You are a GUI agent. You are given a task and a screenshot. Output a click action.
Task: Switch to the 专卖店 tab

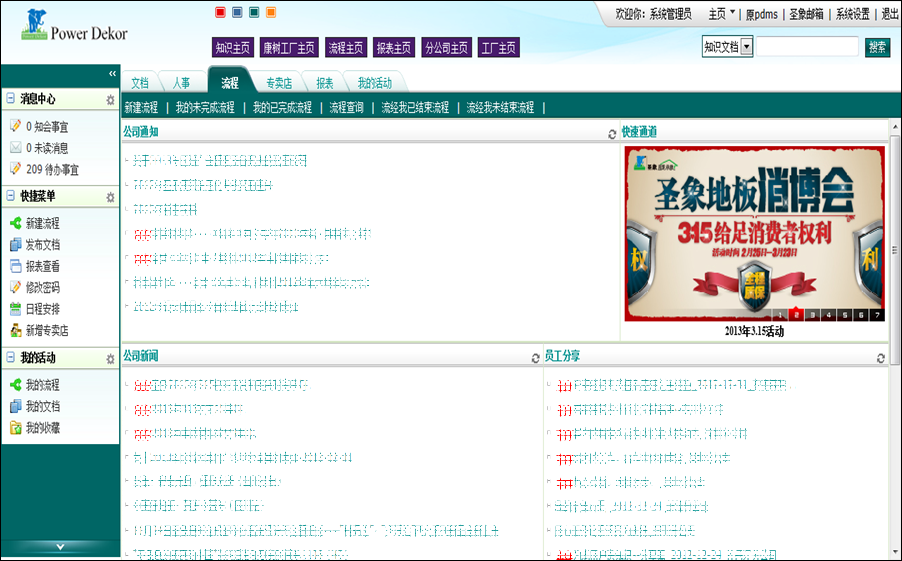point(279,83)
